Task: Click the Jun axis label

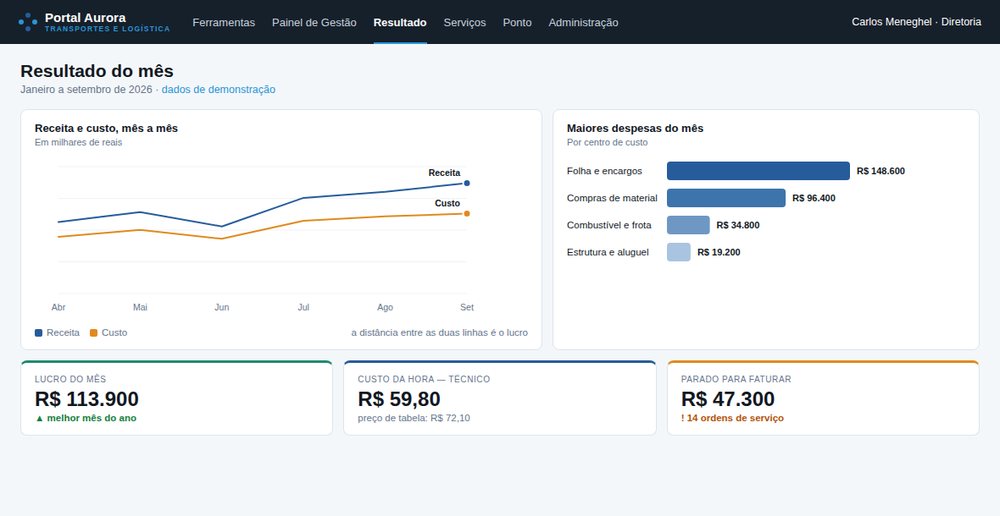Action: 221,307
